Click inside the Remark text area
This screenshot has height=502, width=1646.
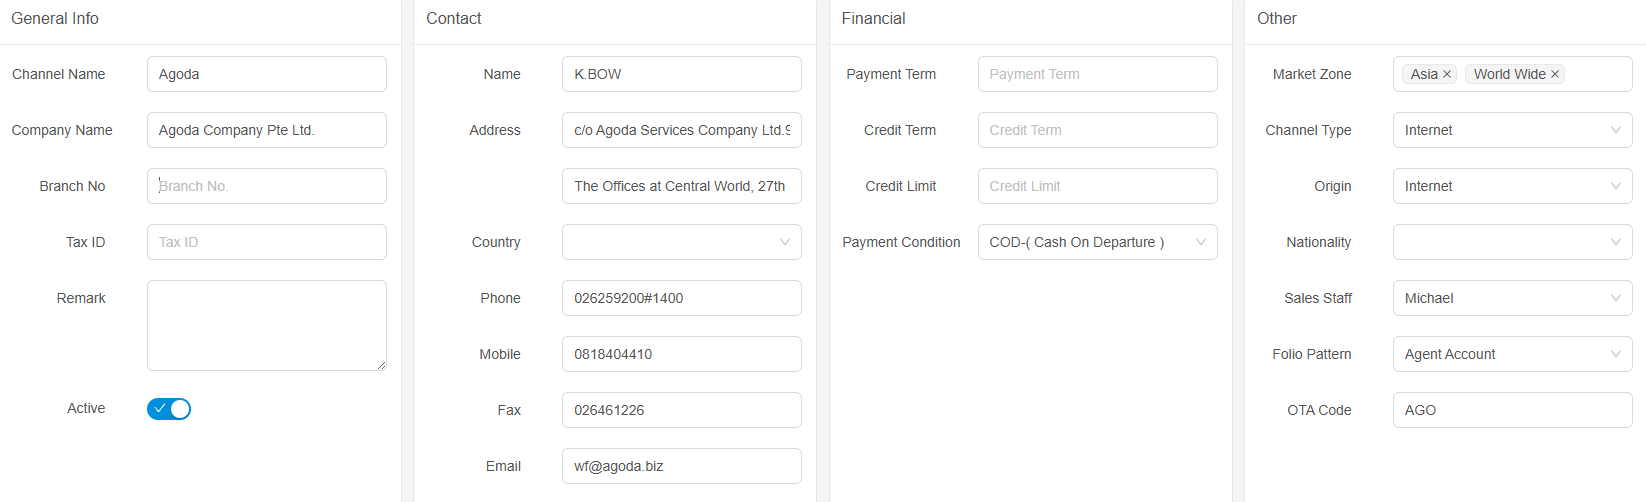tap(266, 325)
